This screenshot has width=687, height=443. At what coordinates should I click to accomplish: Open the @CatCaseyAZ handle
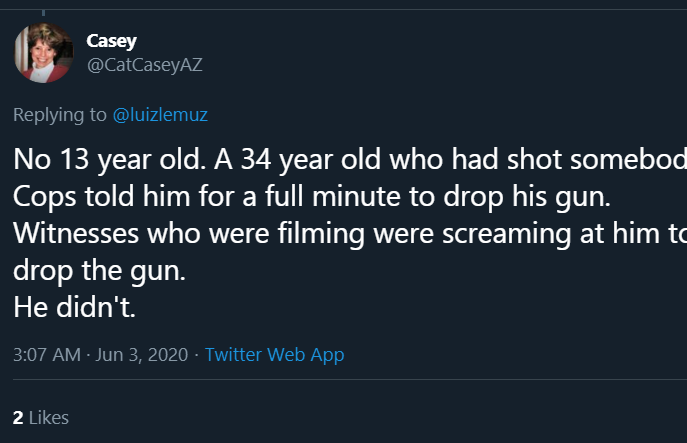pos(145,65)
